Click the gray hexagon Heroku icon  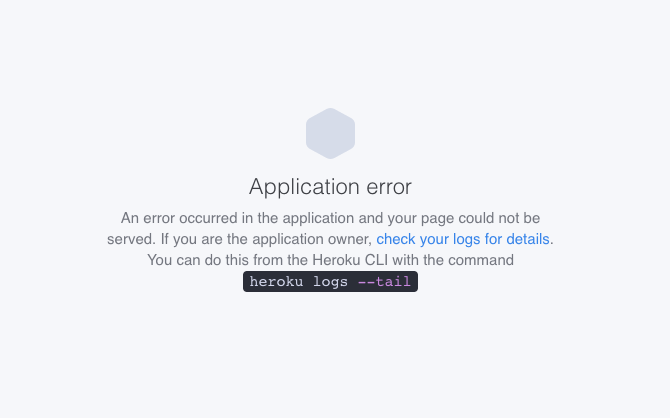pos(330,133)
